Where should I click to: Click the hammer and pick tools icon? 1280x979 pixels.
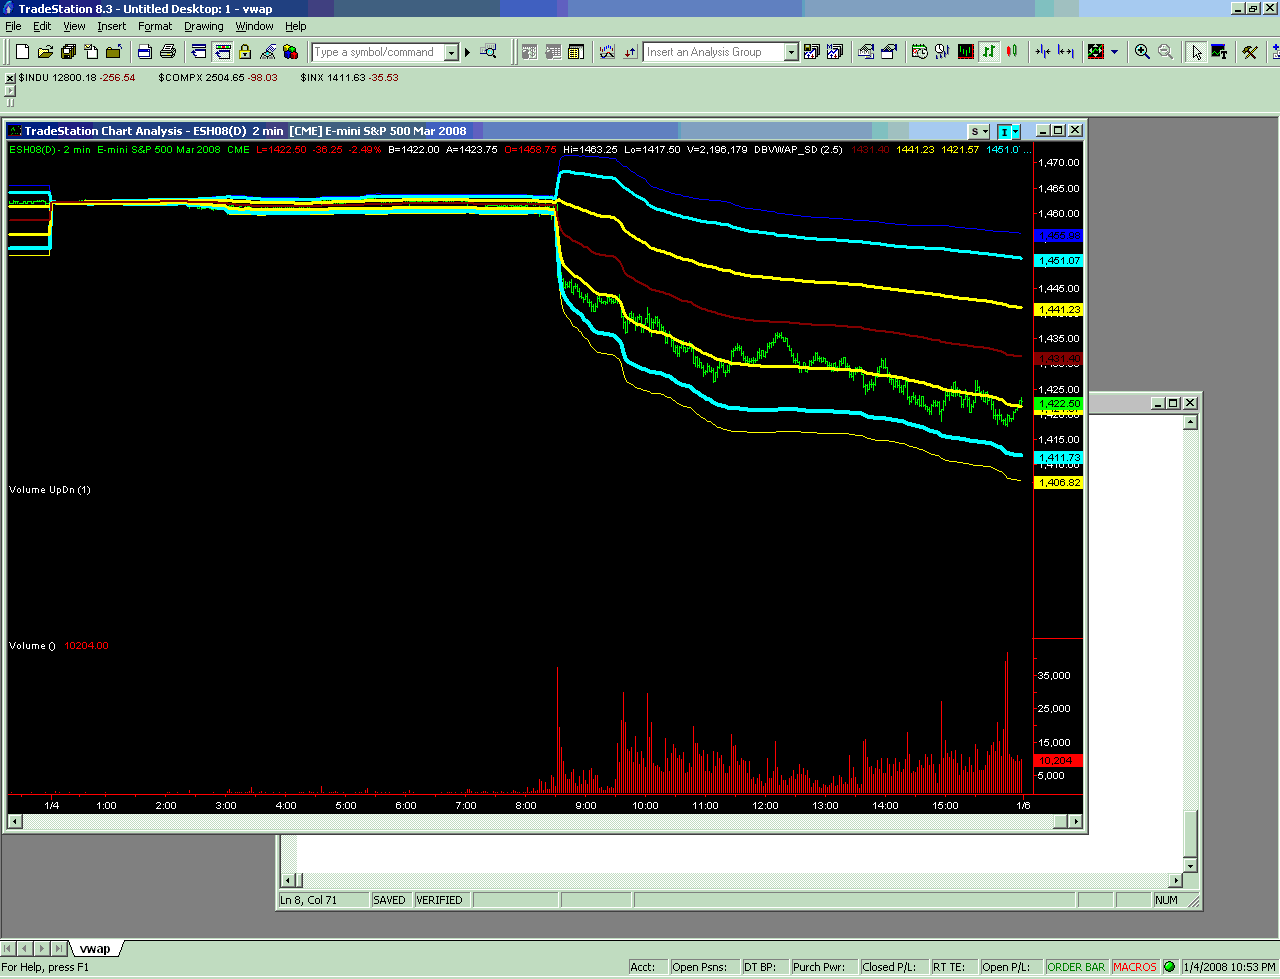click(x=1250, y=52)
